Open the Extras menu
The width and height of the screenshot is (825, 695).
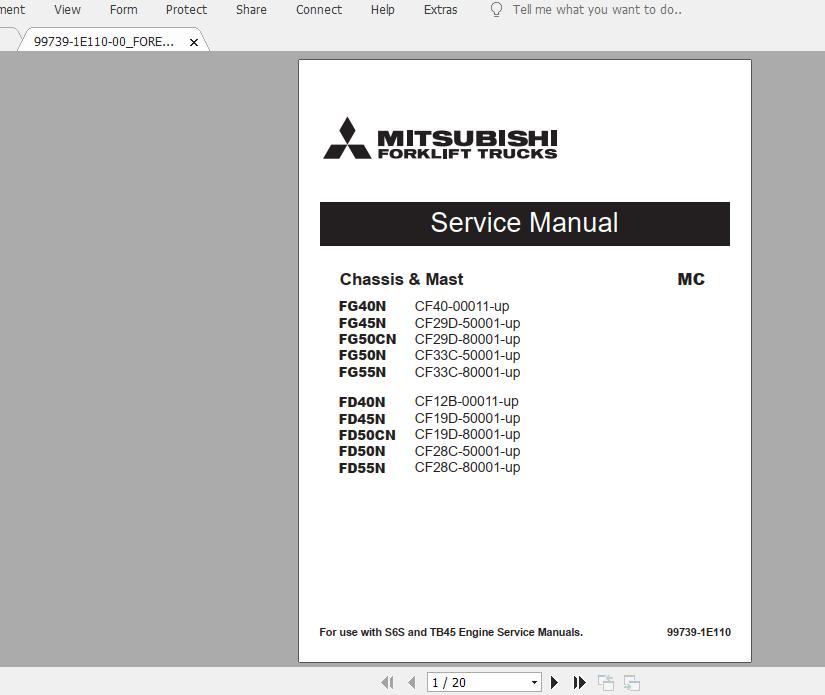click(440, 10)
